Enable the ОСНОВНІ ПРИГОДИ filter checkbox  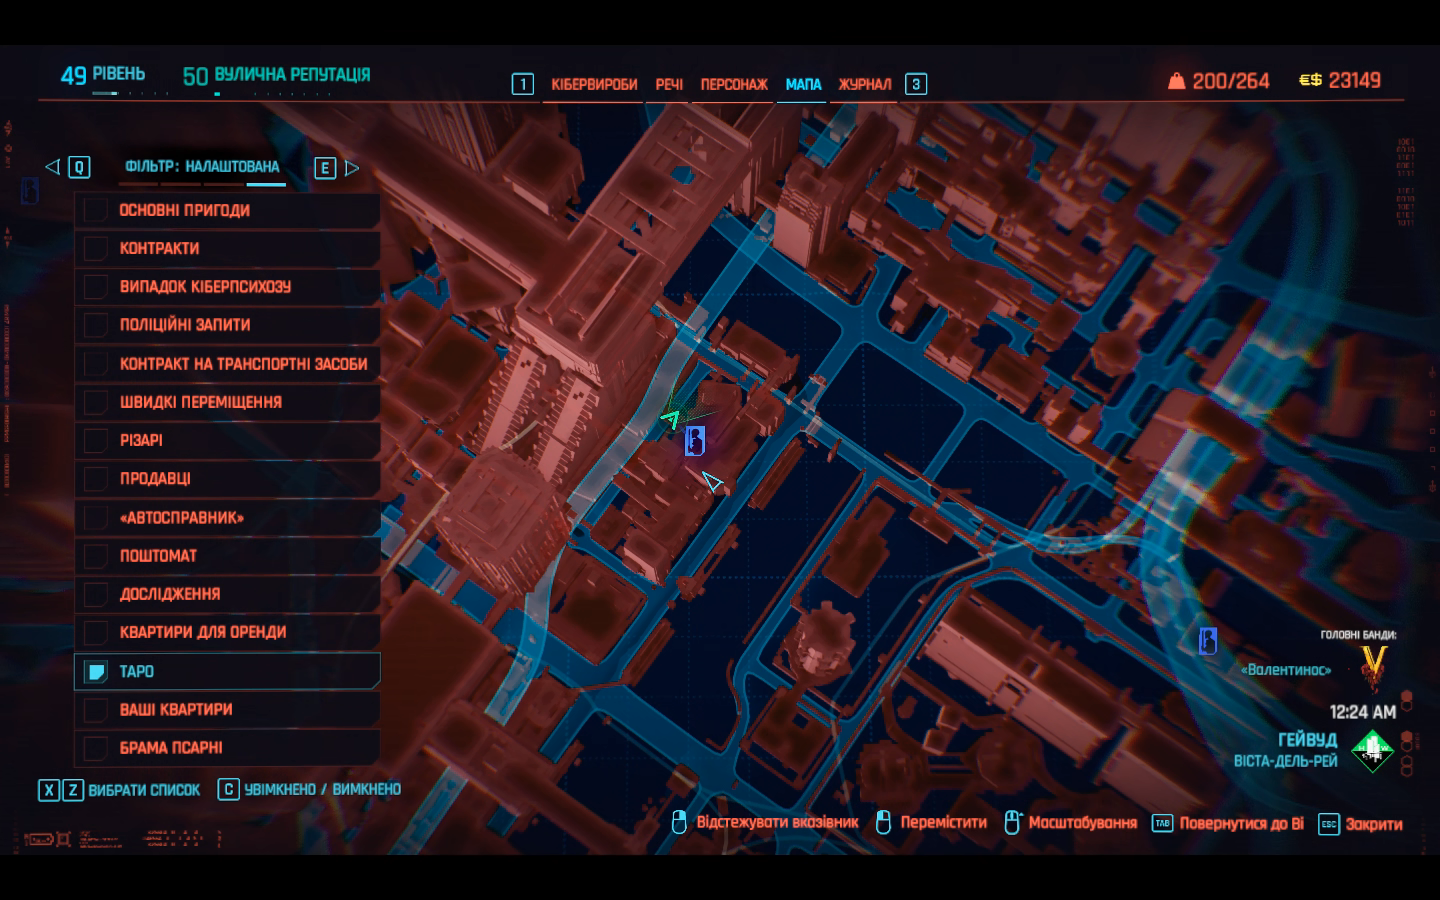tap(96, 210)
